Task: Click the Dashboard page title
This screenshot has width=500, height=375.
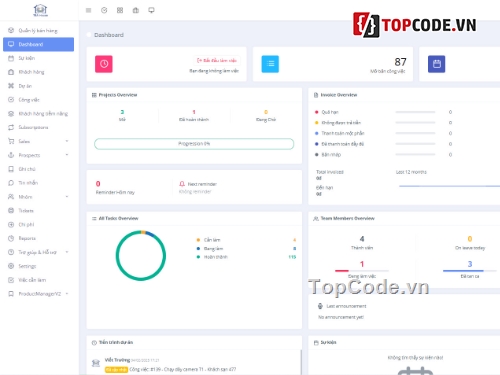Action: coord(109,35)
